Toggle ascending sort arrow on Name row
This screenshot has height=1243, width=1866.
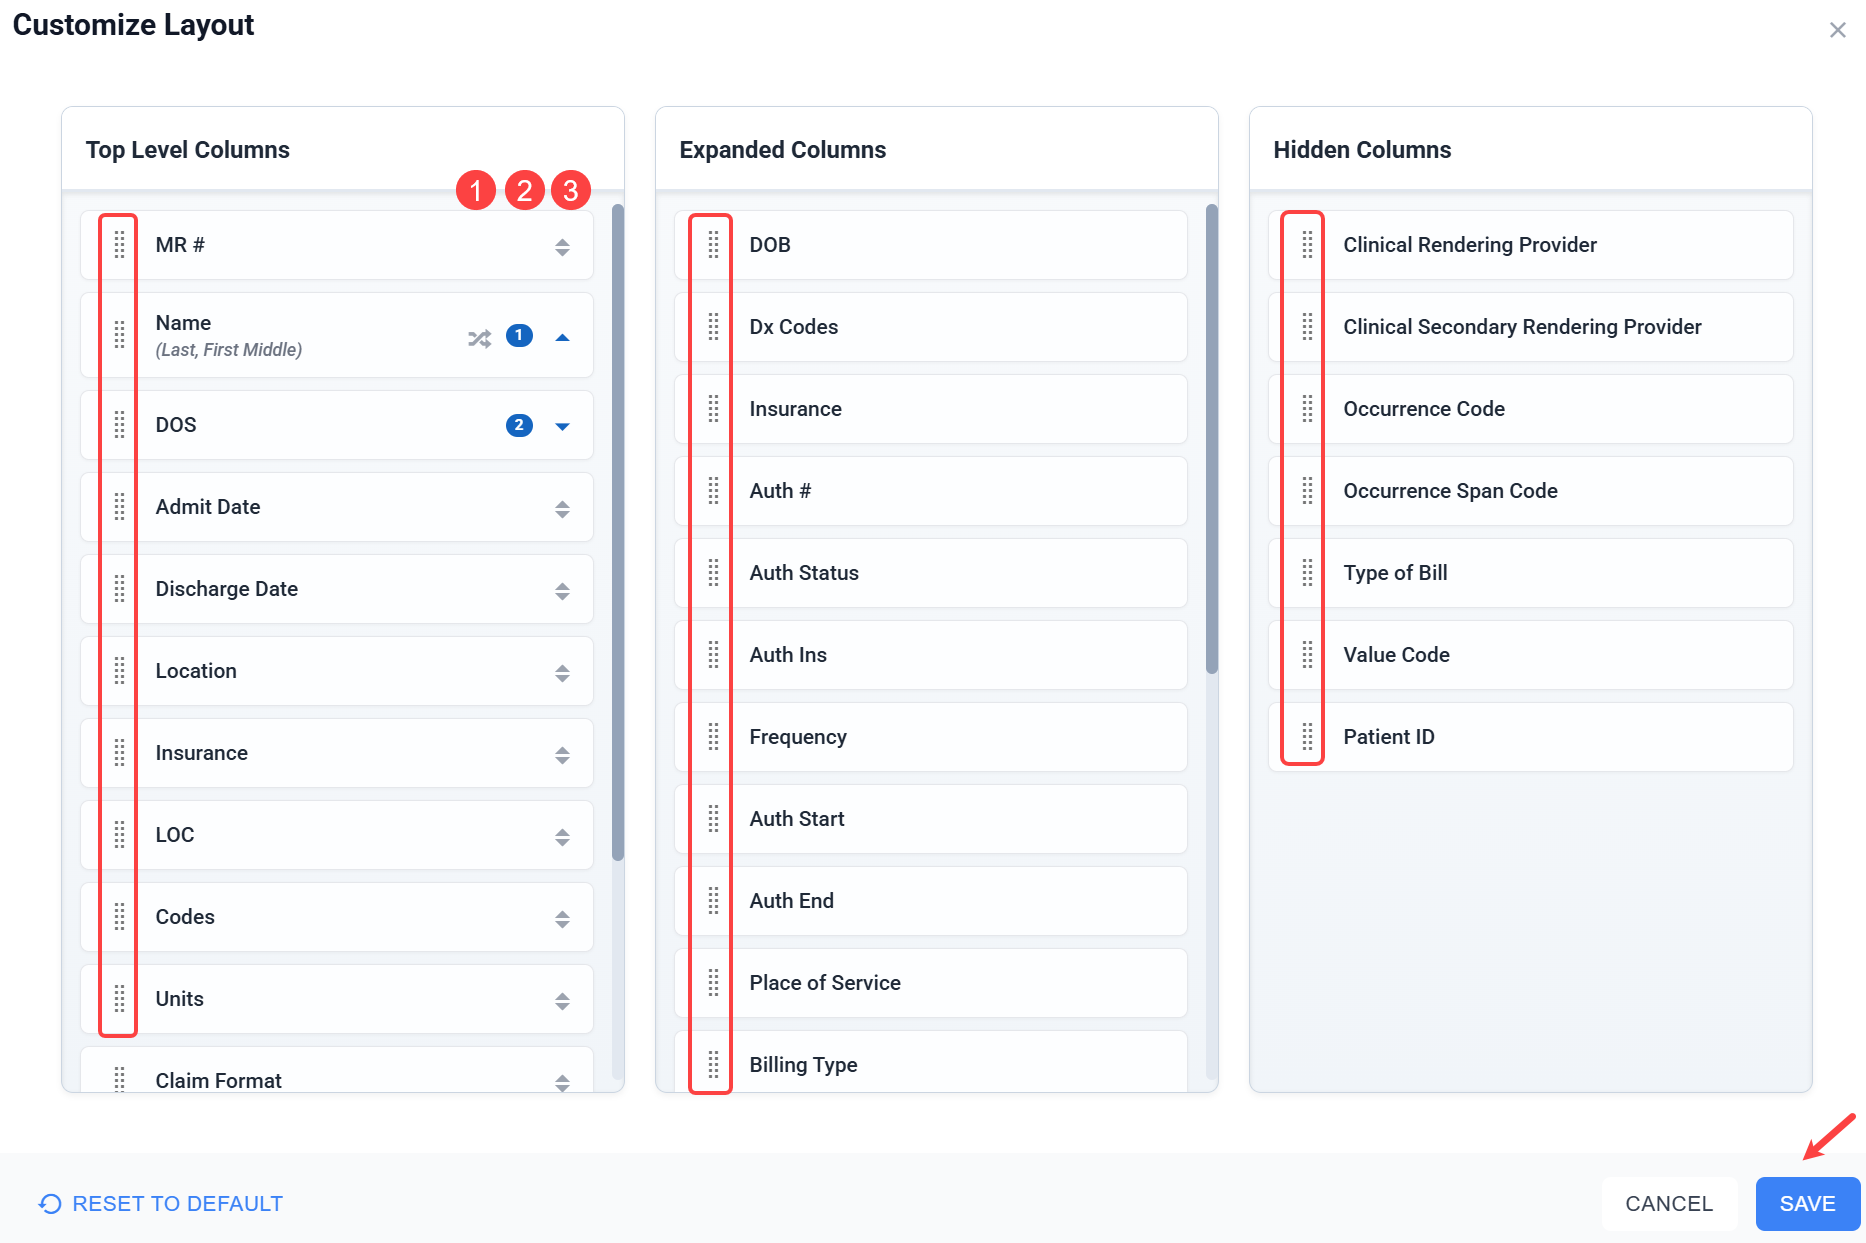562,338
